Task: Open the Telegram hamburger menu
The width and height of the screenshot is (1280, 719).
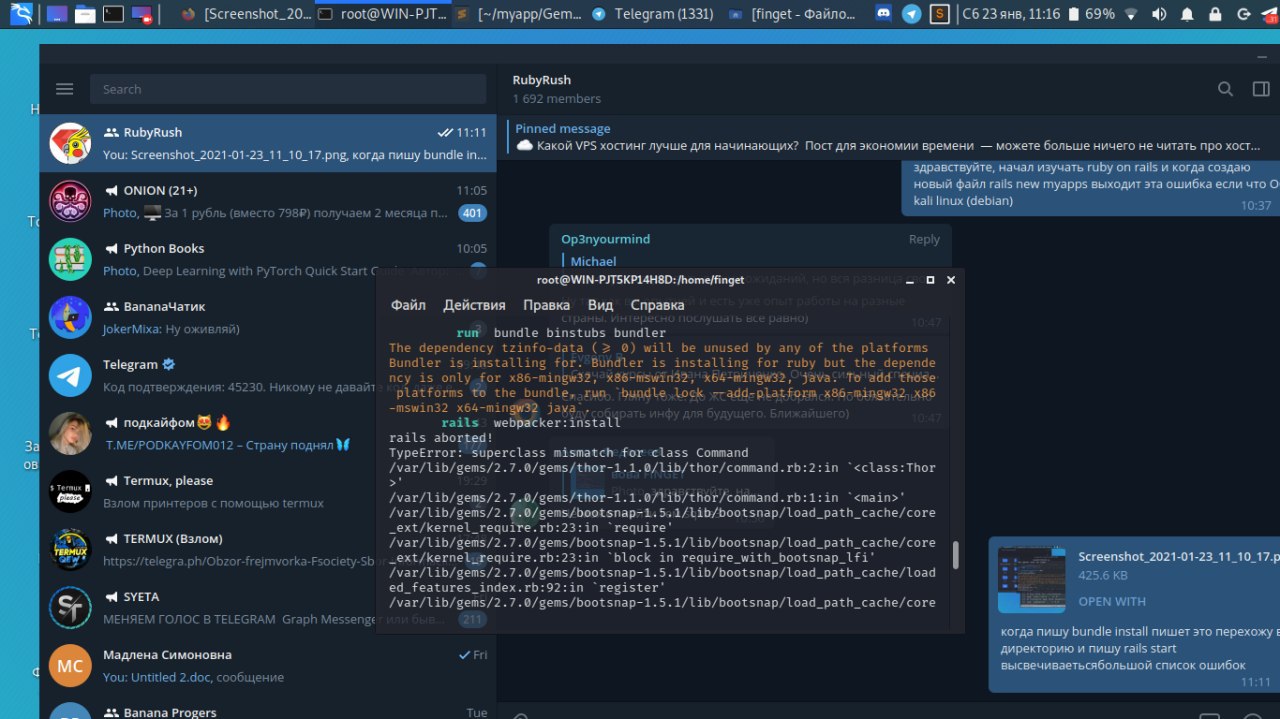Action: [65, 89]
